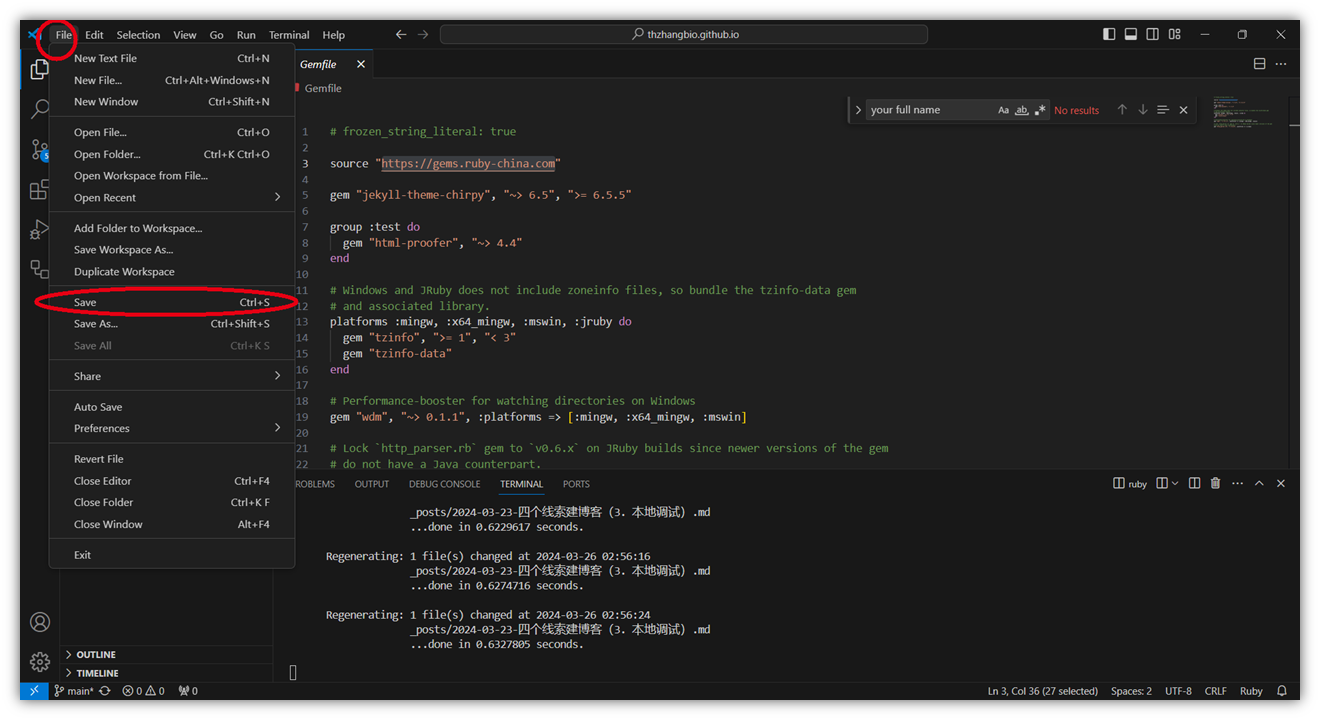The width and height of the screenshot is (1320, 720).
Task: Click the gems.ruby-china.com source link
Action: (x=468, y=164)
